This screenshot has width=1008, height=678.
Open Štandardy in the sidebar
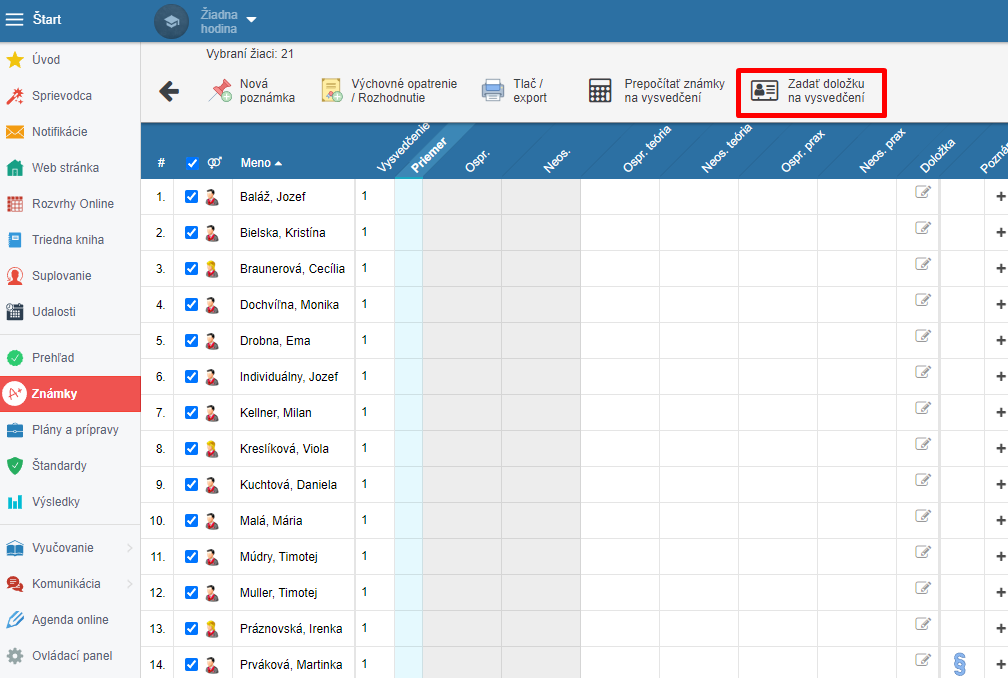pos(70,466)
